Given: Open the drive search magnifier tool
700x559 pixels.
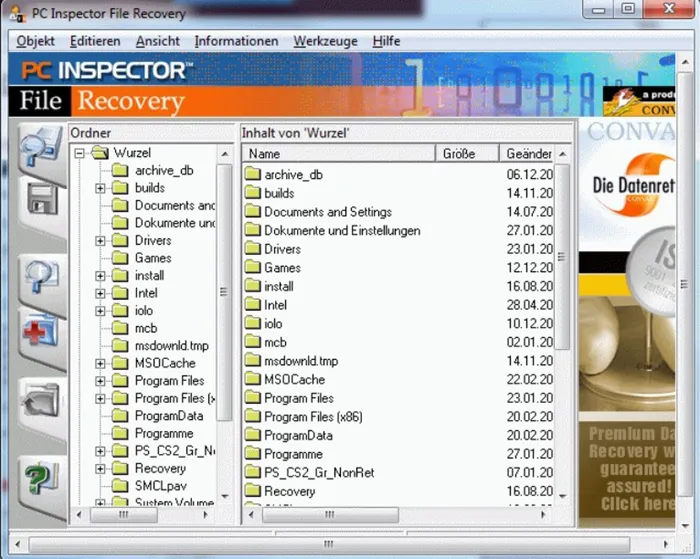Looking at the screenshot, I should tap(40, 147).
